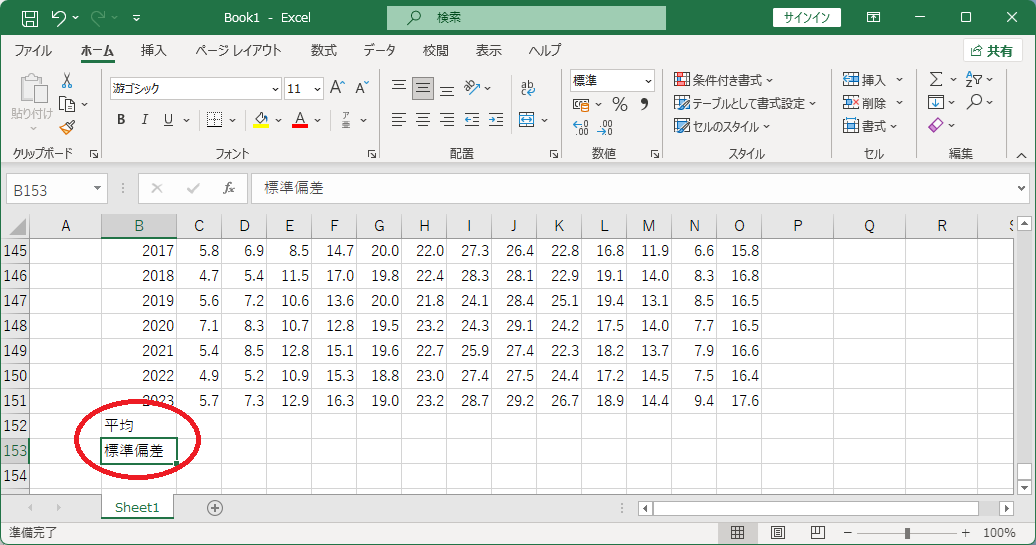This screenshot has width=1036, height=545.
Task: Click insert function fx icon
Action: click(x=229, y=189)
